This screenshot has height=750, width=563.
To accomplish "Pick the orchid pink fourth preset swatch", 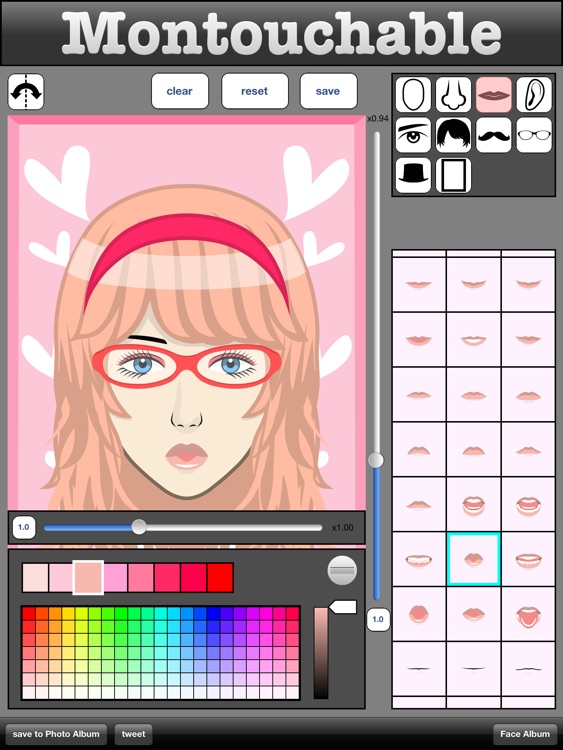I will coord(115,578).
